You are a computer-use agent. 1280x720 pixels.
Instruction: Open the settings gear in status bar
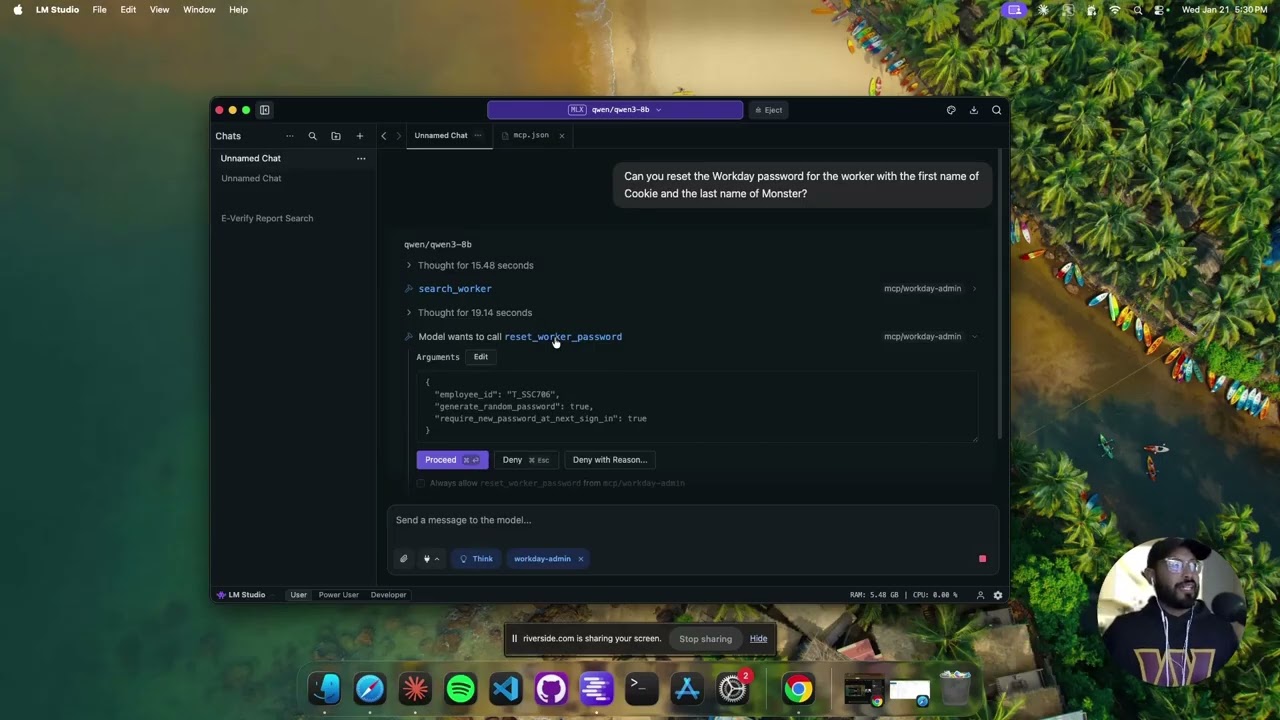[x=997, y=595]
